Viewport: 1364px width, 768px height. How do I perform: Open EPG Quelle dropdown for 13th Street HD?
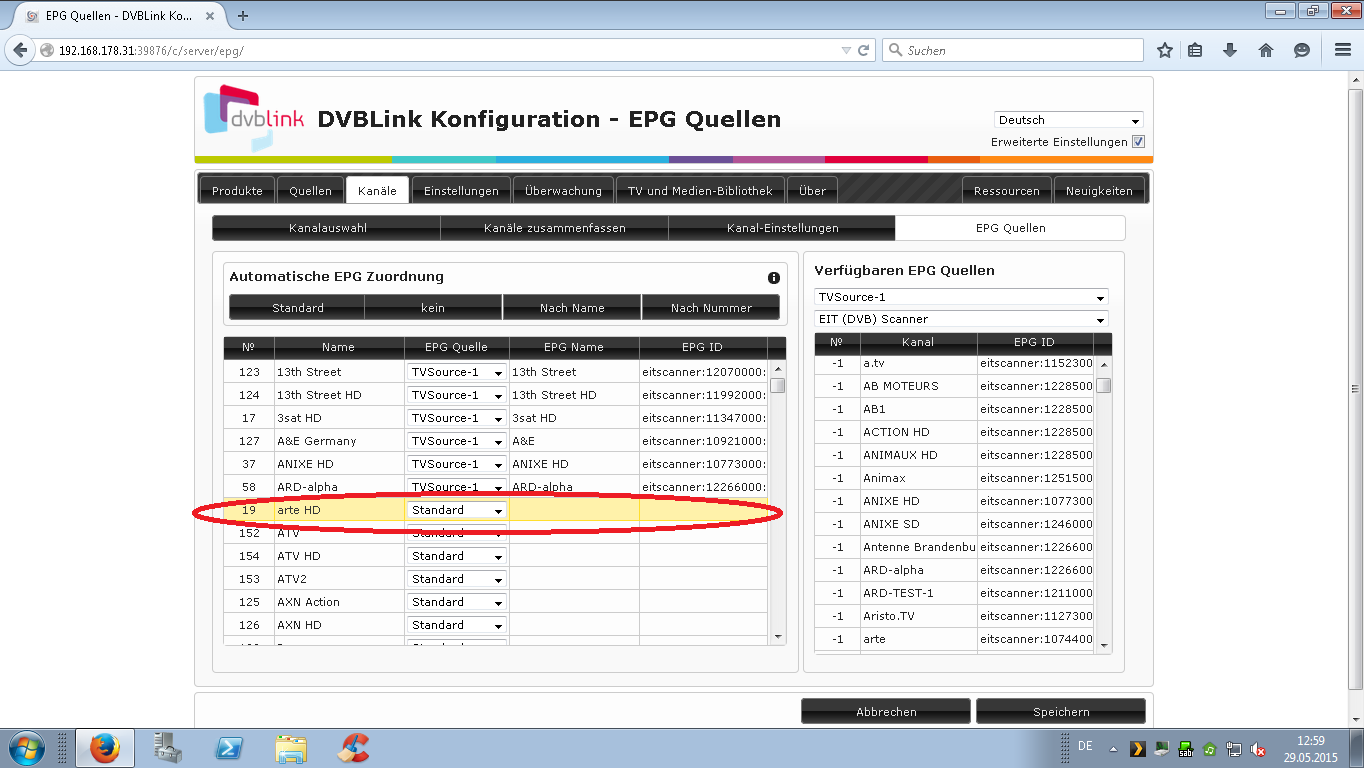pos(457,395)
